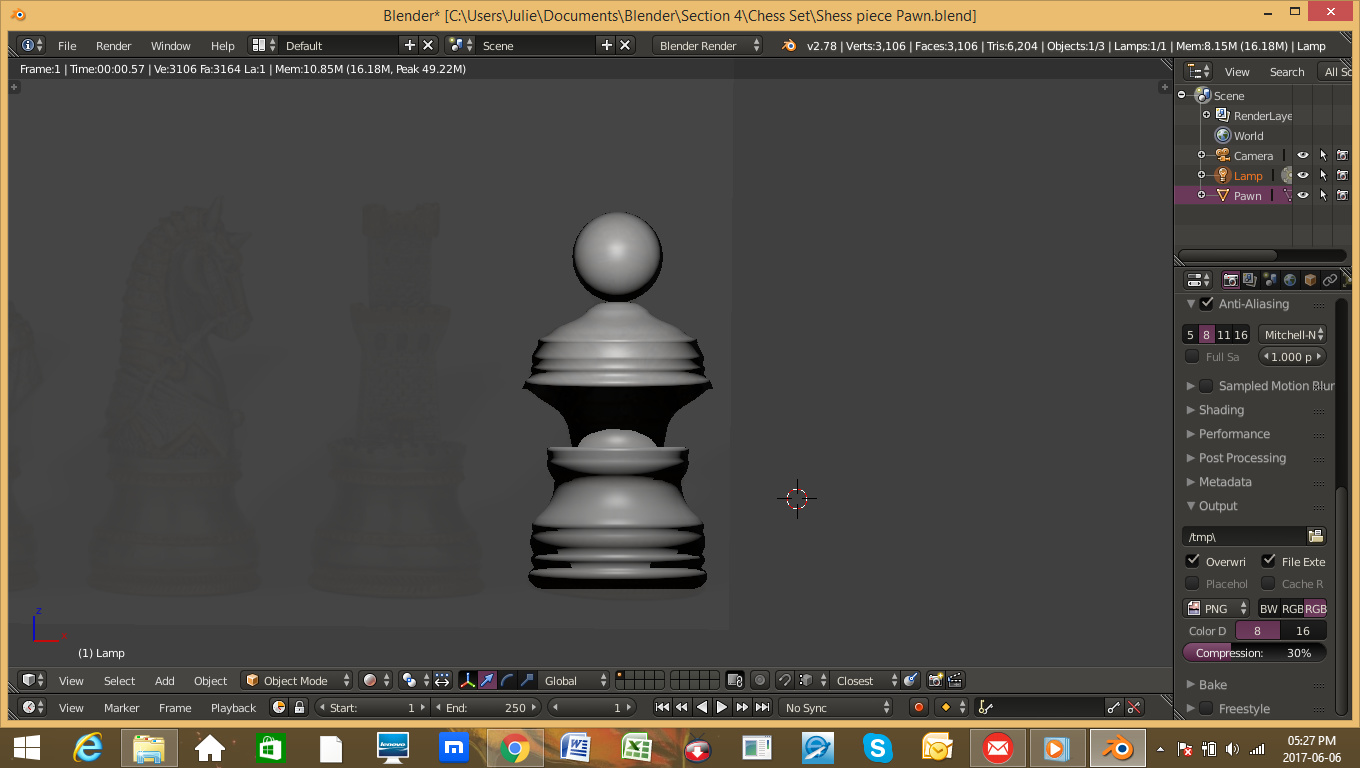Toggle the Anti-Aliasing checkbox
Screen dimensions: 1360x768
point(1207,303)
